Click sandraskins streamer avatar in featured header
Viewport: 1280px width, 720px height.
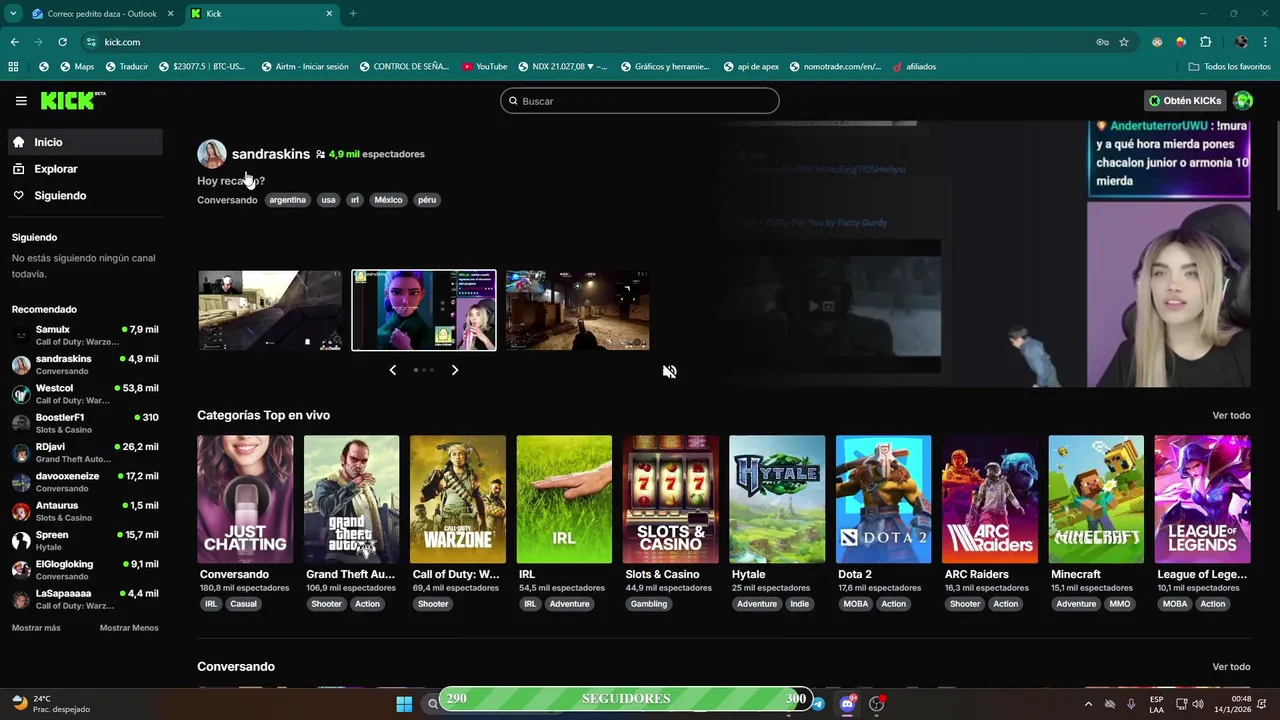click(x=212, y=154)
